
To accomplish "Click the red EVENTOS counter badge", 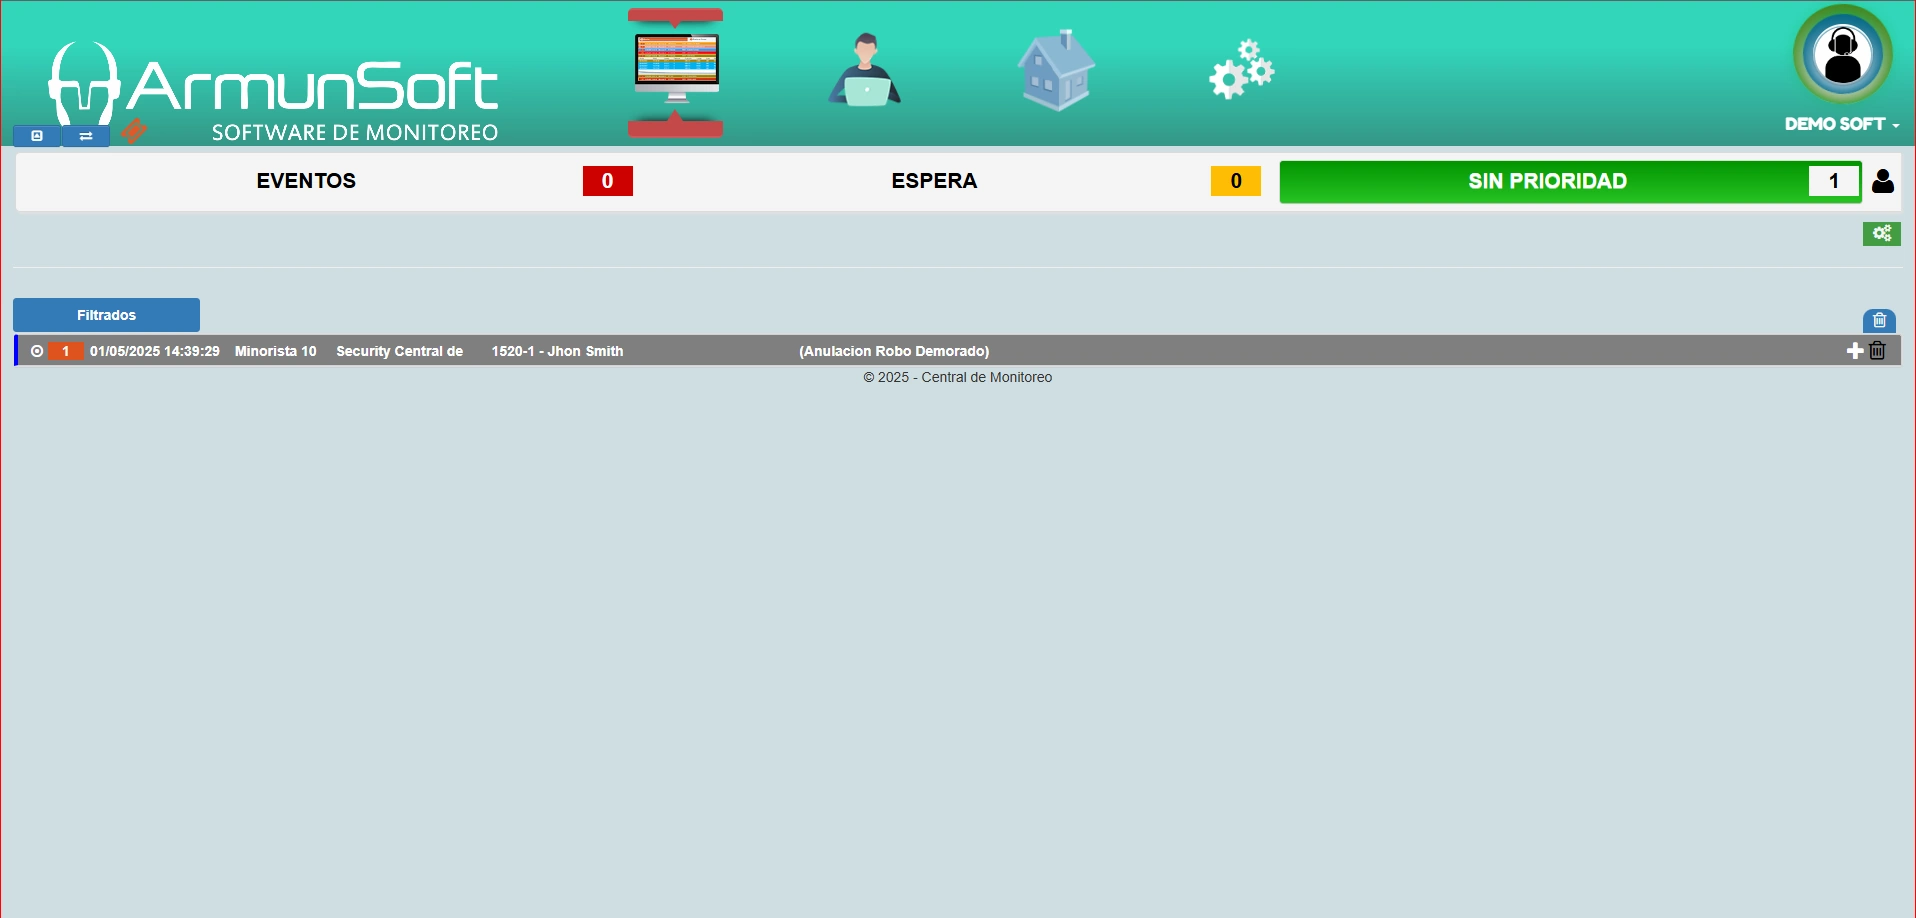I will coord(607,181).
